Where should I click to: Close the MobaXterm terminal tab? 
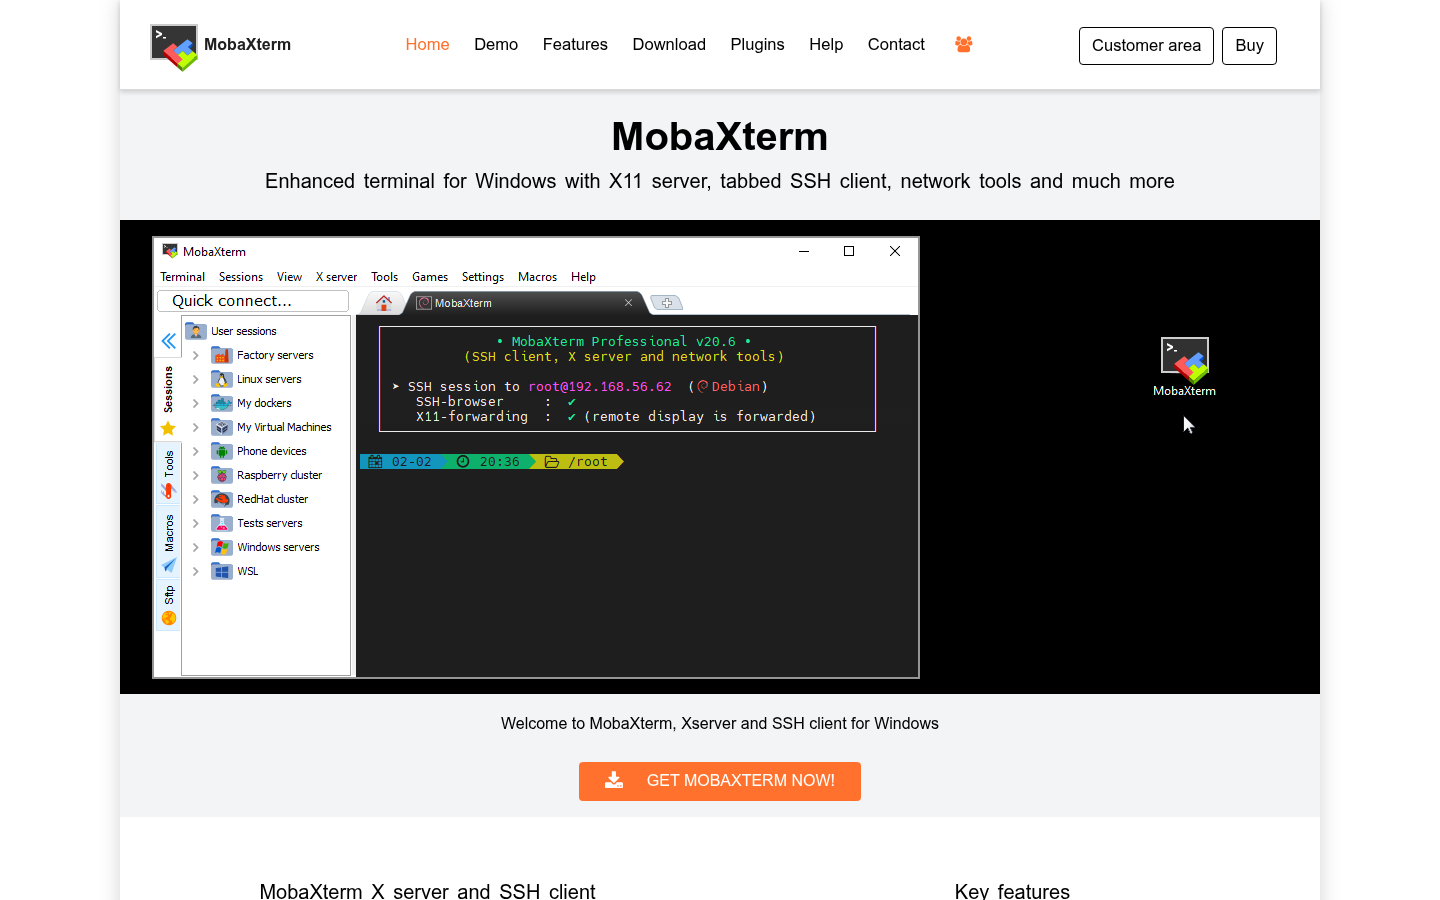[x=628, y=303]
